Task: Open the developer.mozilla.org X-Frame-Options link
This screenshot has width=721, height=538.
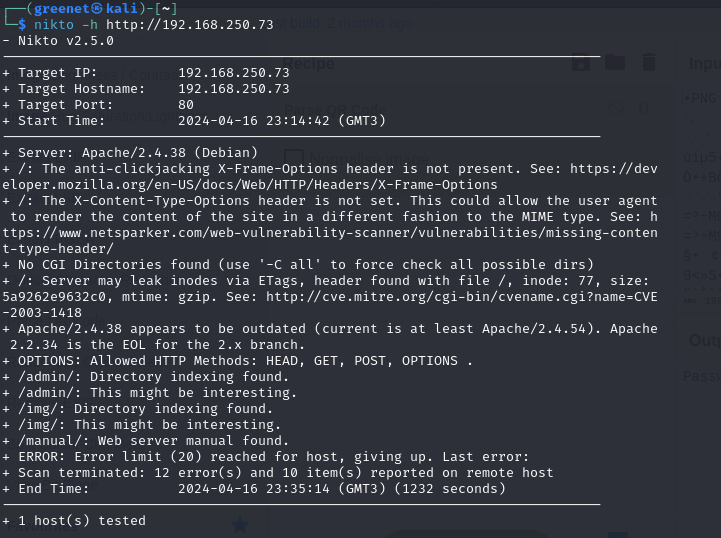Action: pyautogui.click(x=250, y=184)
